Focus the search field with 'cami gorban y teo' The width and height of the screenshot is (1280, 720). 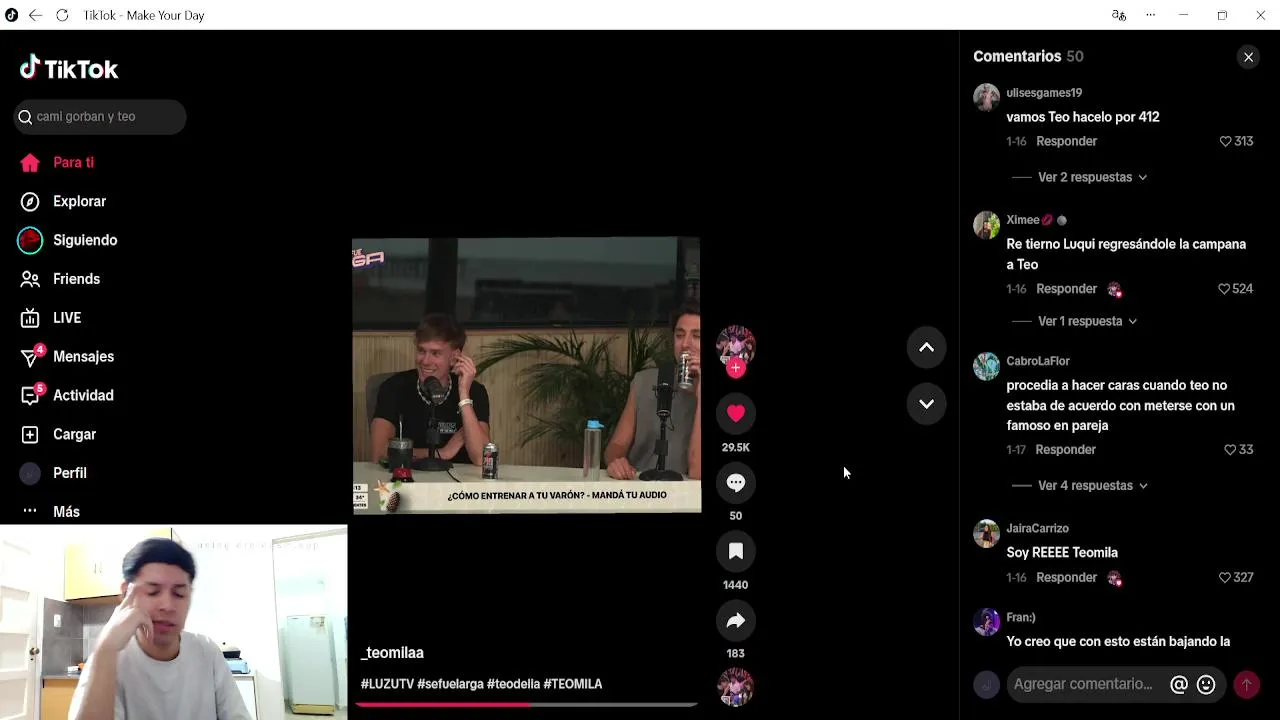pyautogui.click(x=100, y=117)
